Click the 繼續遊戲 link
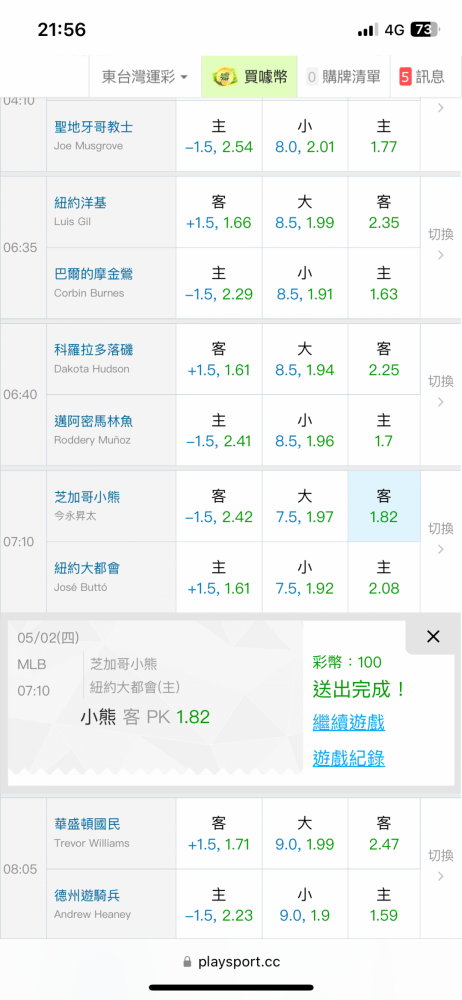This screenshot has width=462, height=1000. [x=348, y=723]
